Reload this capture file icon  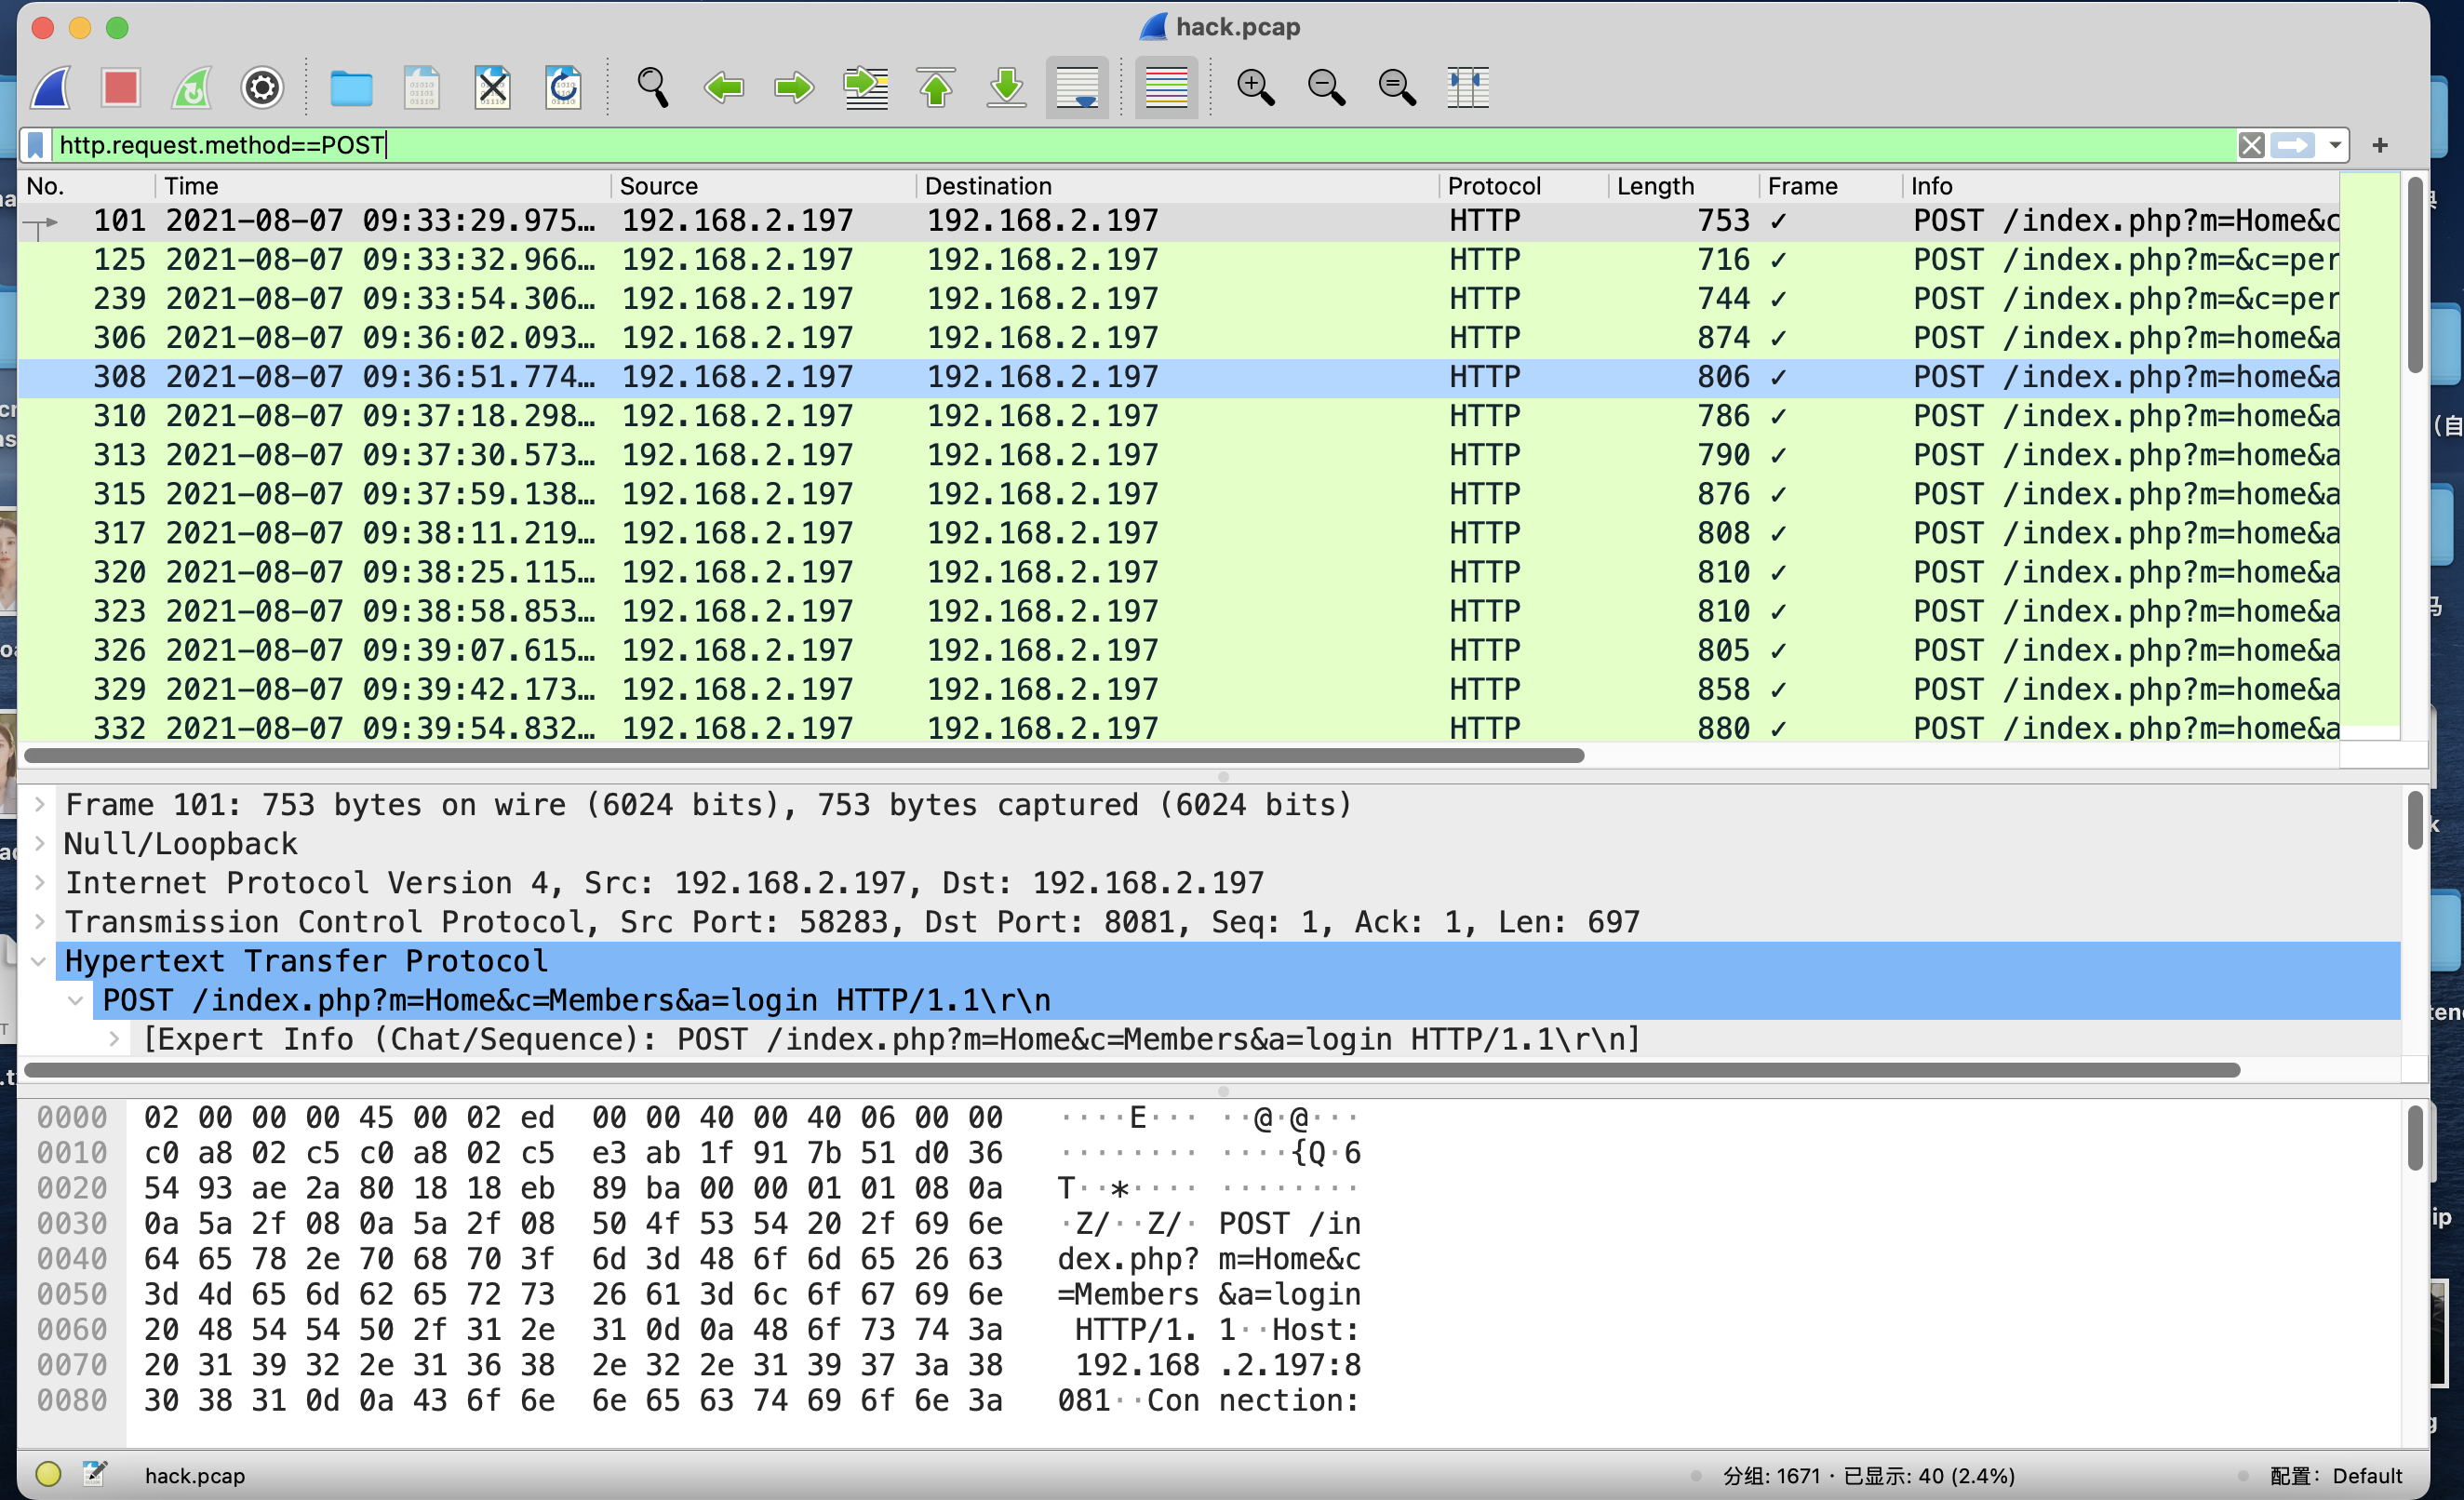click(x=563, y=88)
